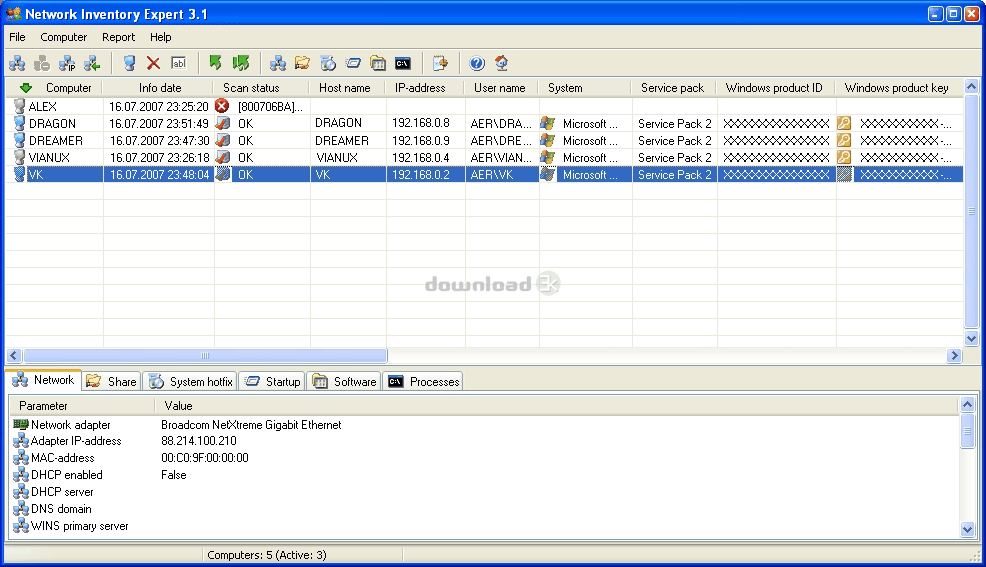Select the Network tab
Image resolution: width=986 pixels, height=567 pixels.
pyautogui.click(x=43, y=380)
